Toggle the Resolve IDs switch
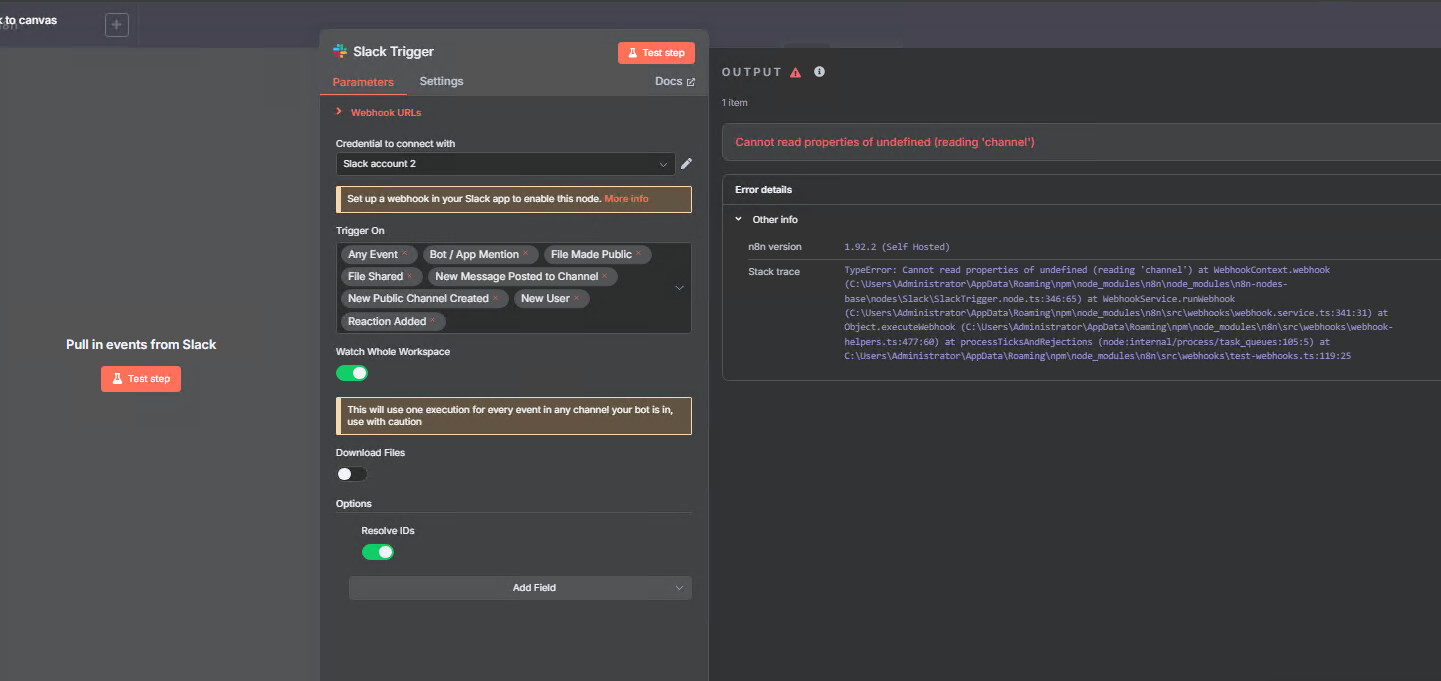This screenshot has height=681, width=1441. (x=378, y=552)
